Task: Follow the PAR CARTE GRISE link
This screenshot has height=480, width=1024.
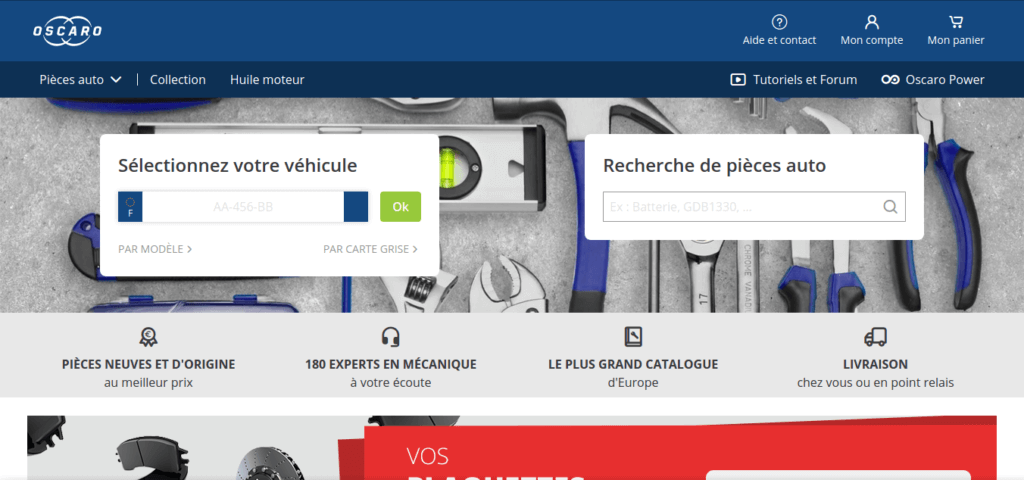Action: pos(370,249)
